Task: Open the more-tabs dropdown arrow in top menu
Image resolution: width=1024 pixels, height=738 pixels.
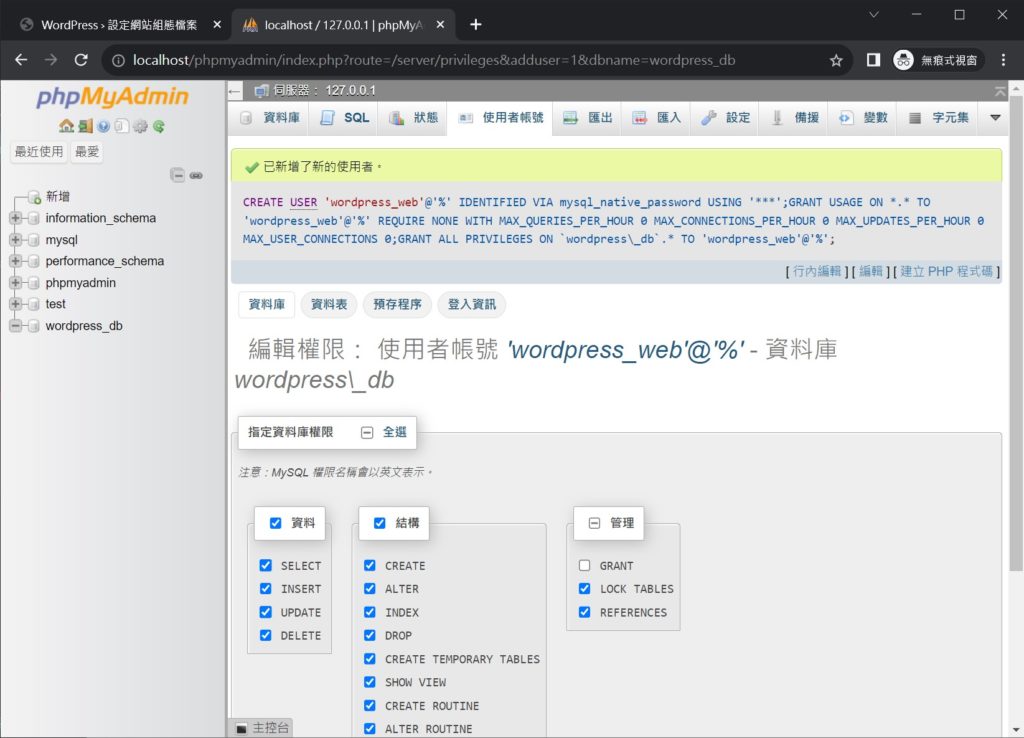Action: click(995, 118)
